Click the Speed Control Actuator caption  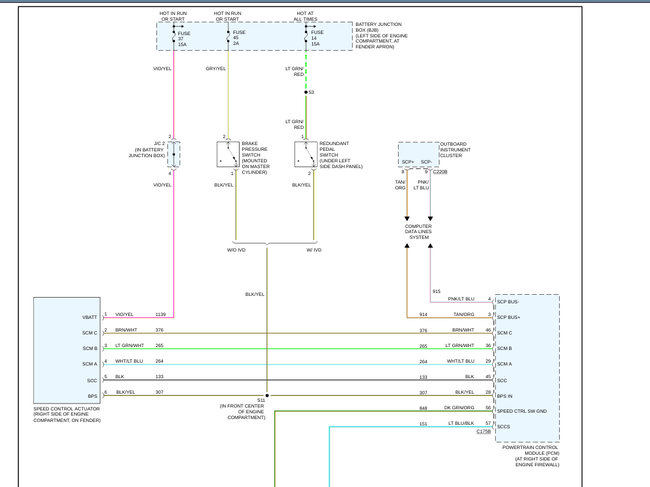[67, 414]
